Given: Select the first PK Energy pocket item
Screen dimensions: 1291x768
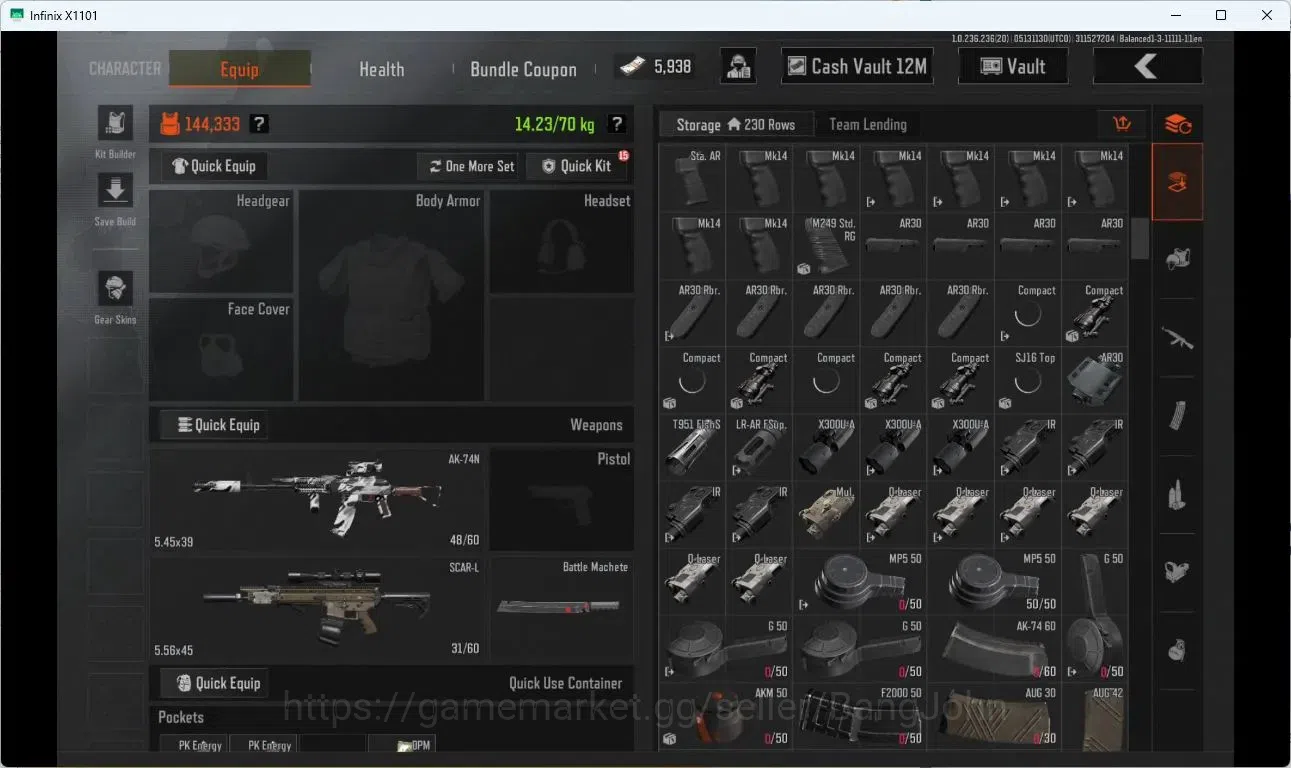Looking at the screenshot, I should 194,744.
